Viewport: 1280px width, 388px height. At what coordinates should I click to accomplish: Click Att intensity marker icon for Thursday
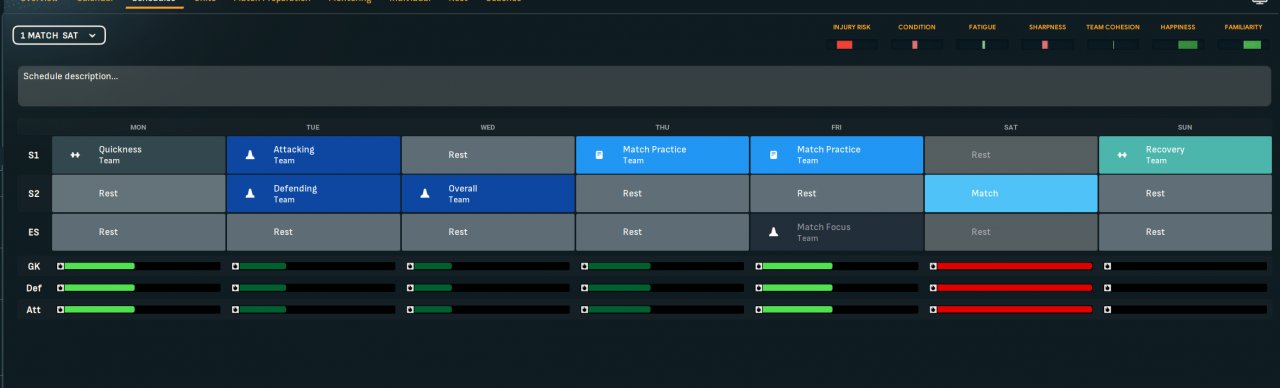pos(584,310)
